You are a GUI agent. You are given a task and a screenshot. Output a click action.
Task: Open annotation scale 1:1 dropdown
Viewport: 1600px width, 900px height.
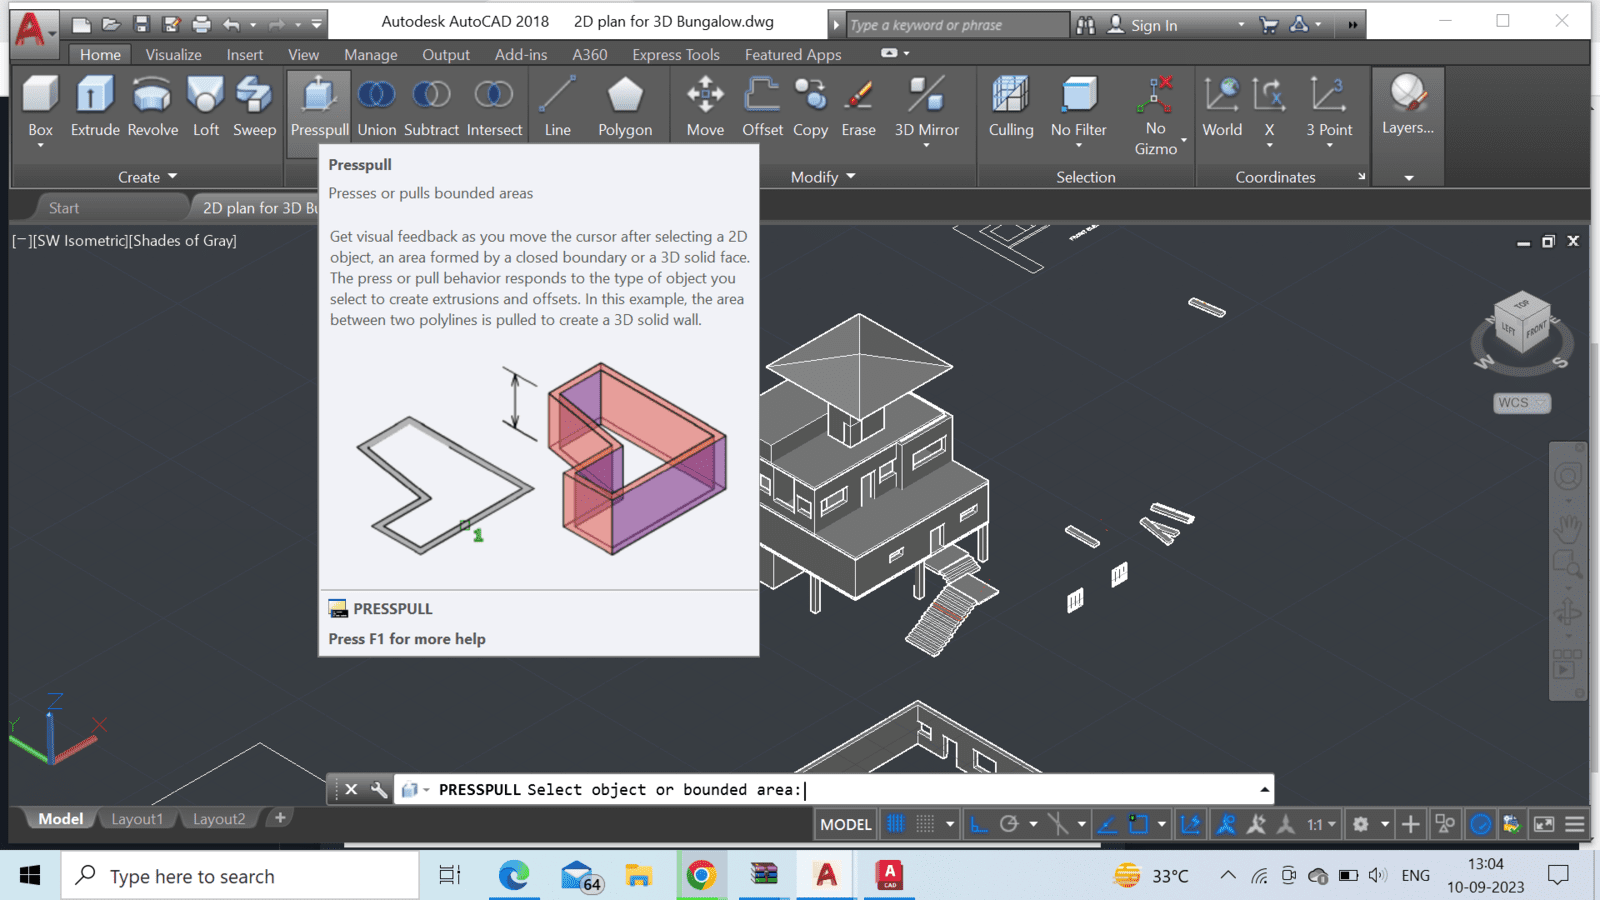pos(1321,825)
